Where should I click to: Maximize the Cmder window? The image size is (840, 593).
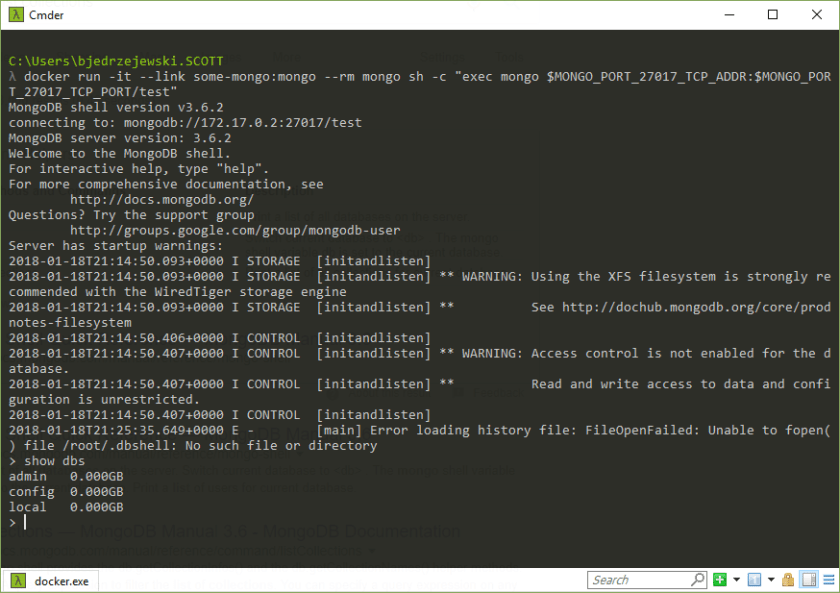coord(772,15)
